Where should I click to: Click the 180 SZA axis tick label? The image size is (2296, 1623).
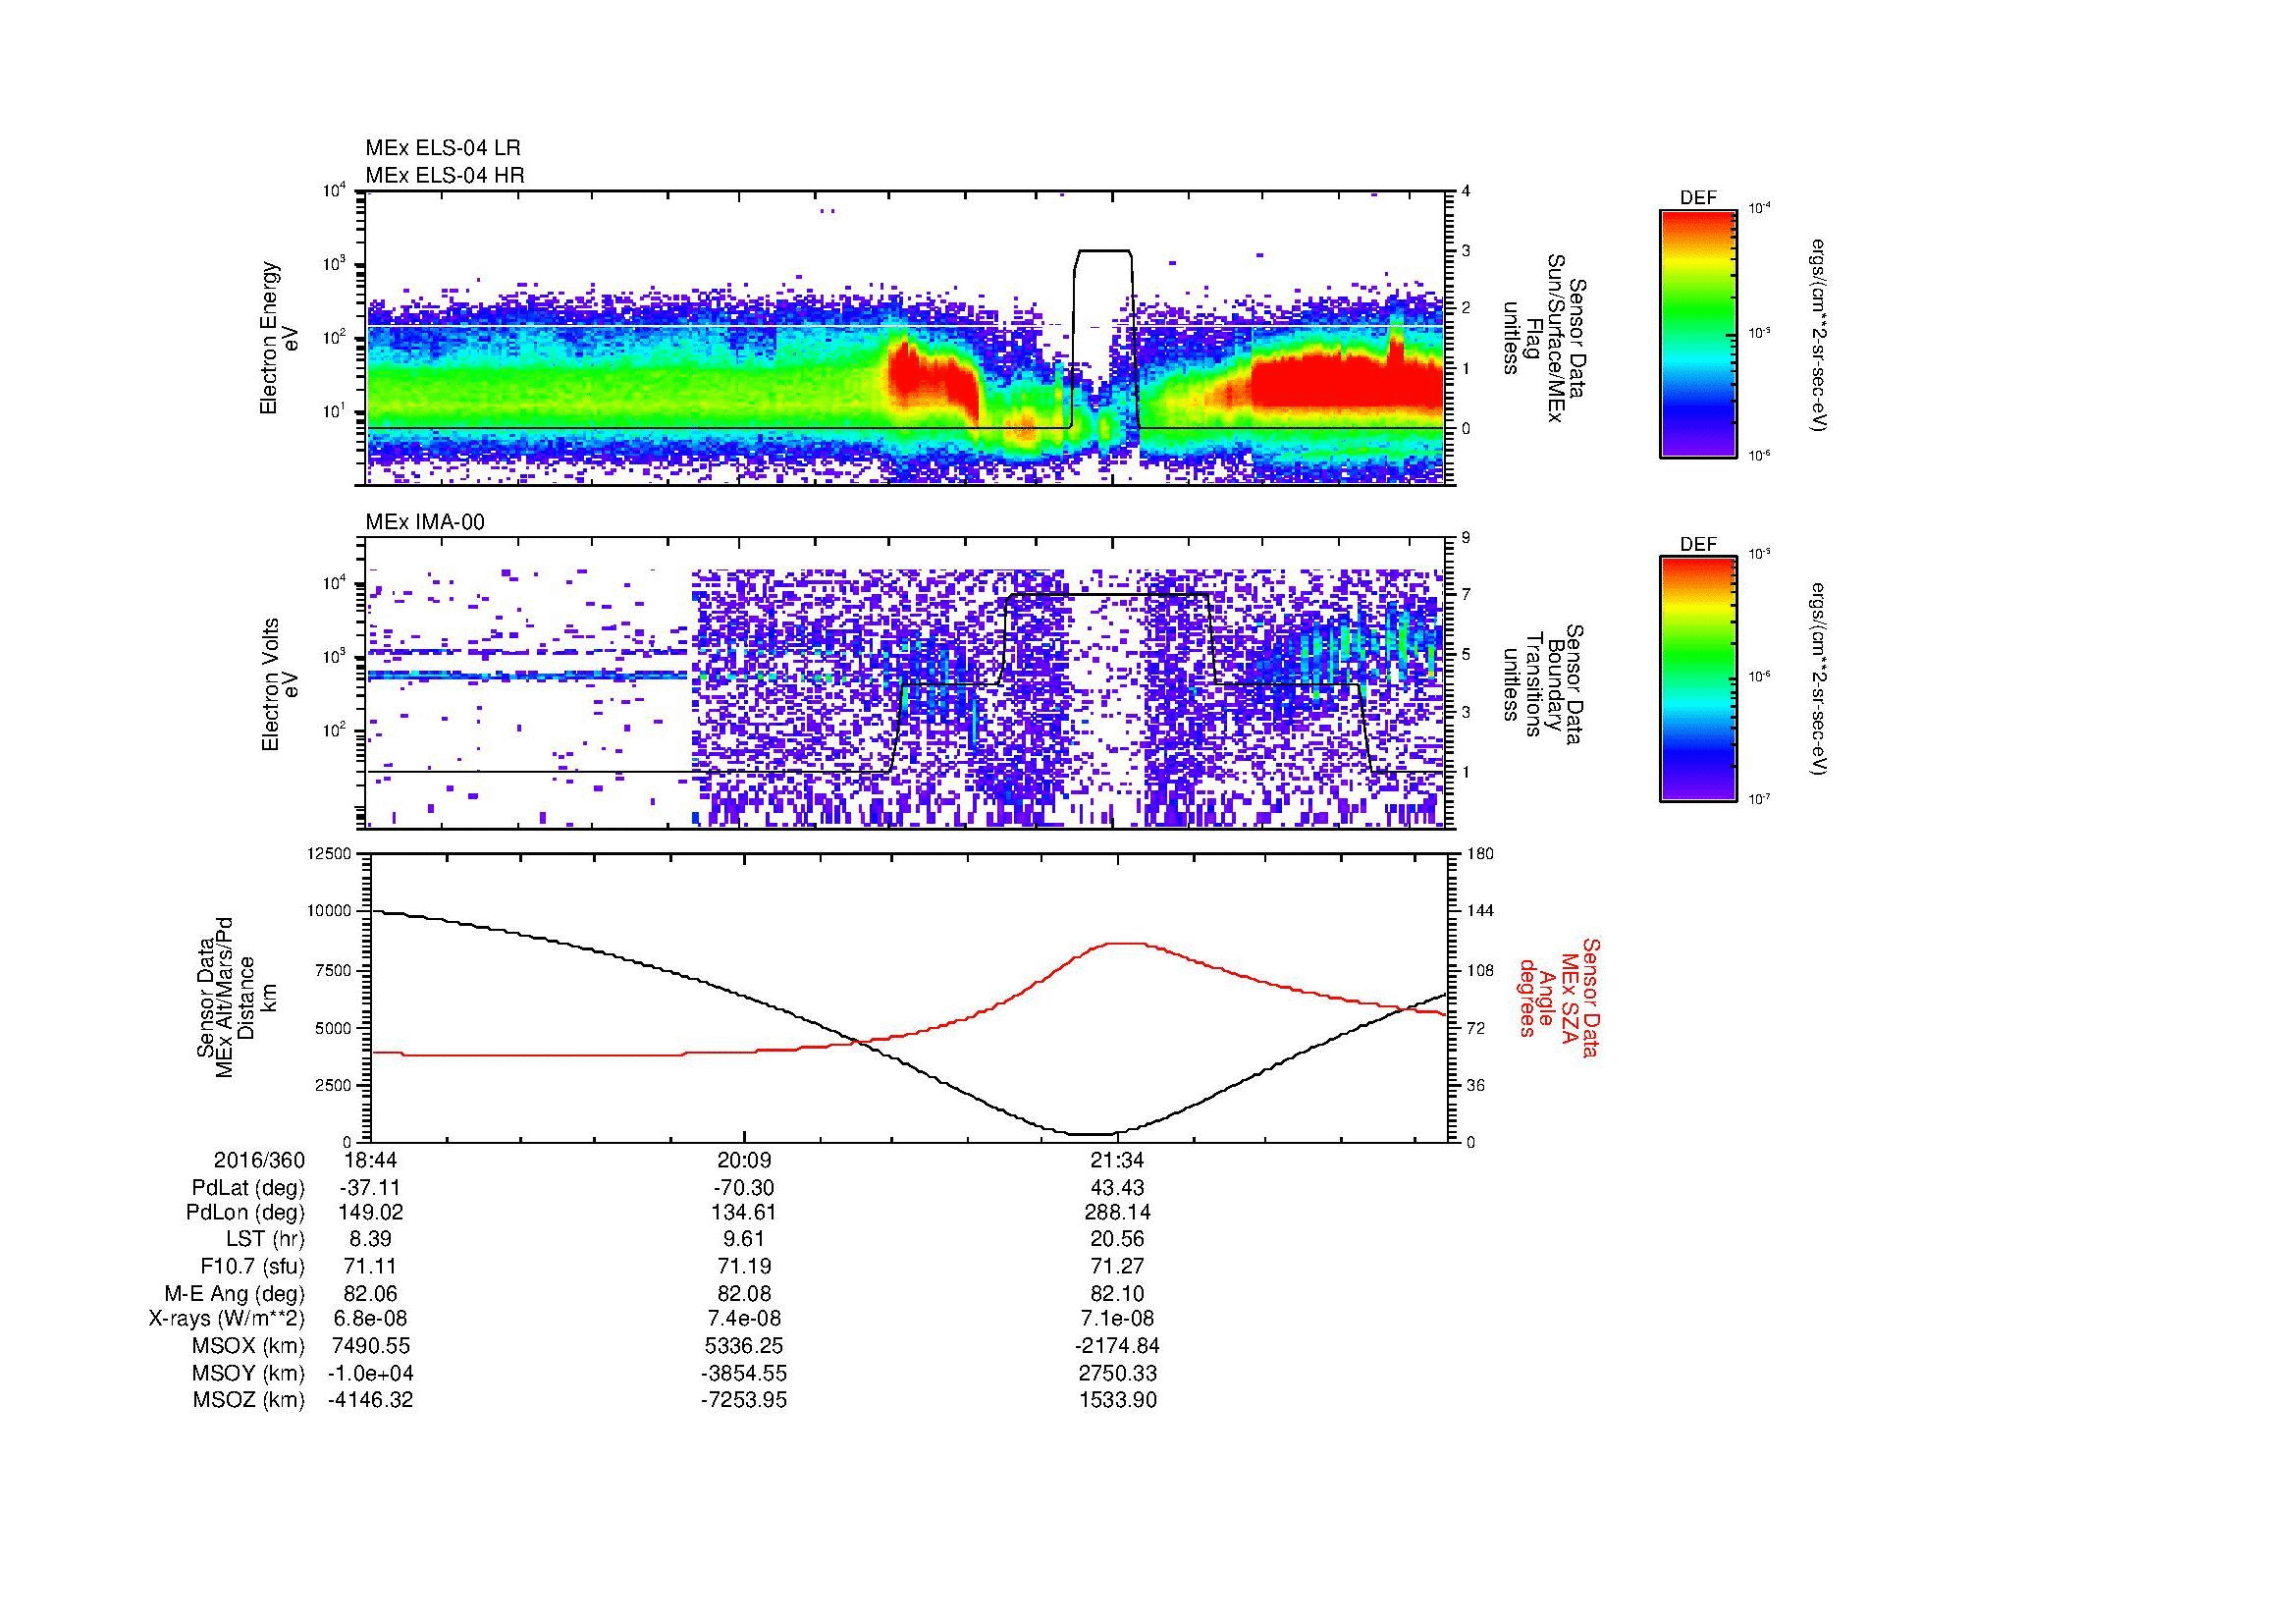(x=1480, y=853)
